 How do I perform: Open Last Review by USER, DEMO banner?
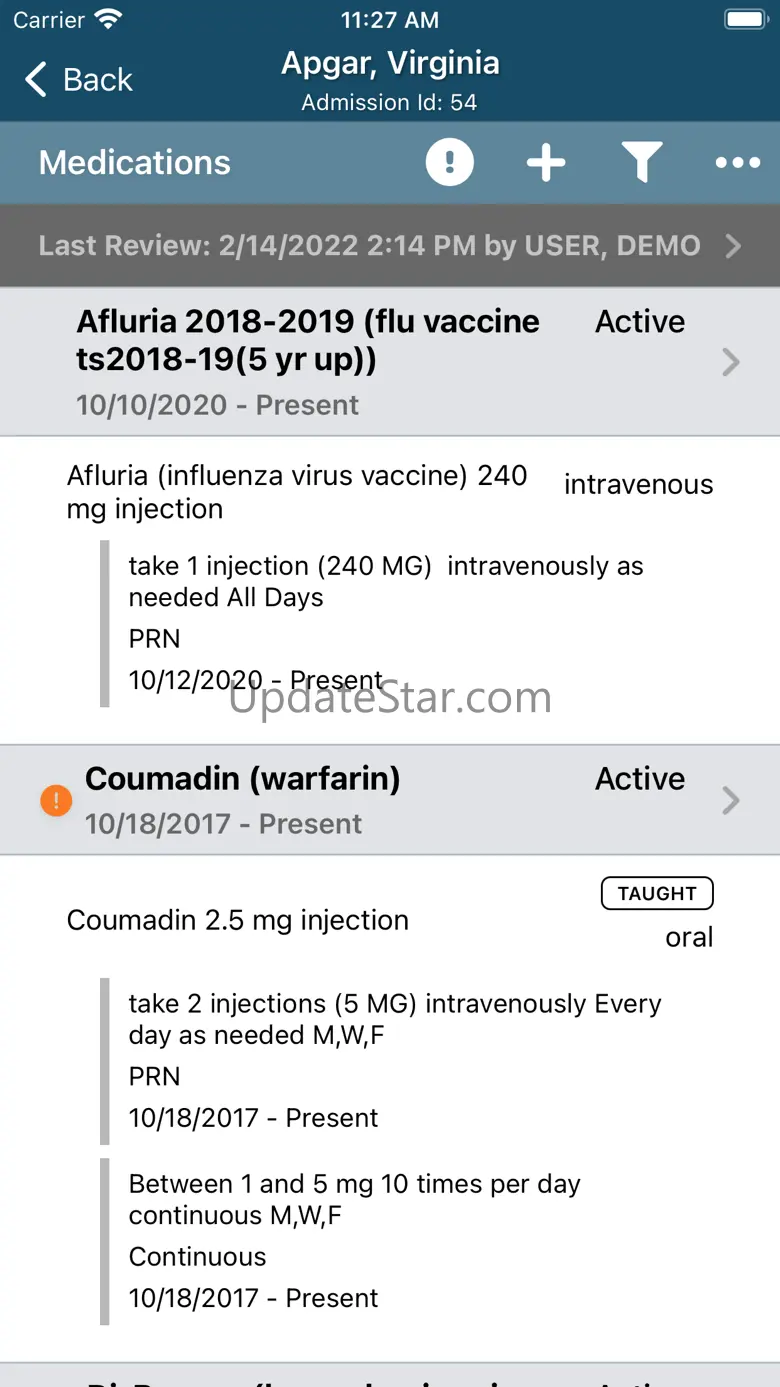click(390, 246)
